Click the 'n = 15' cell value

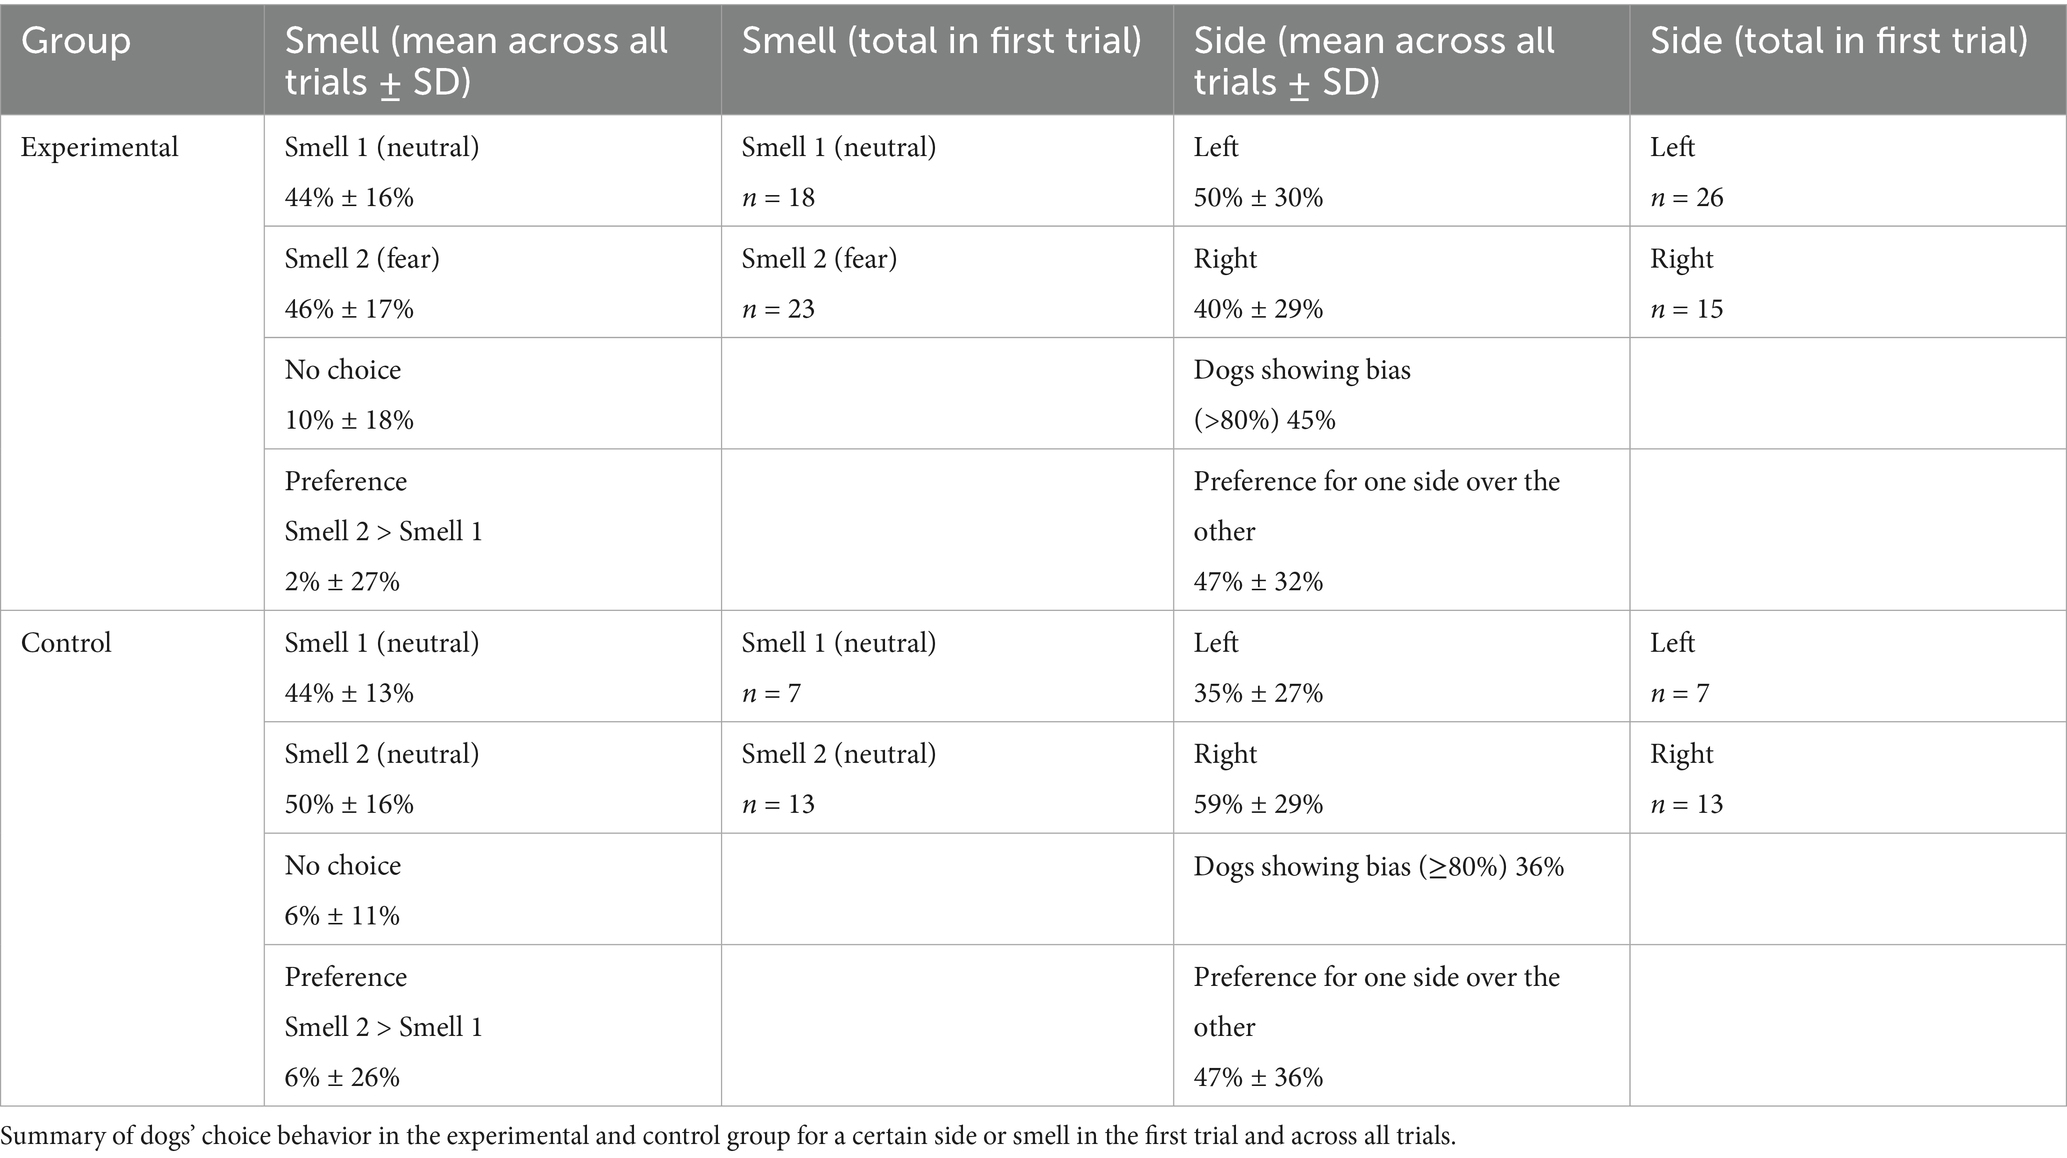(1686, 309)
